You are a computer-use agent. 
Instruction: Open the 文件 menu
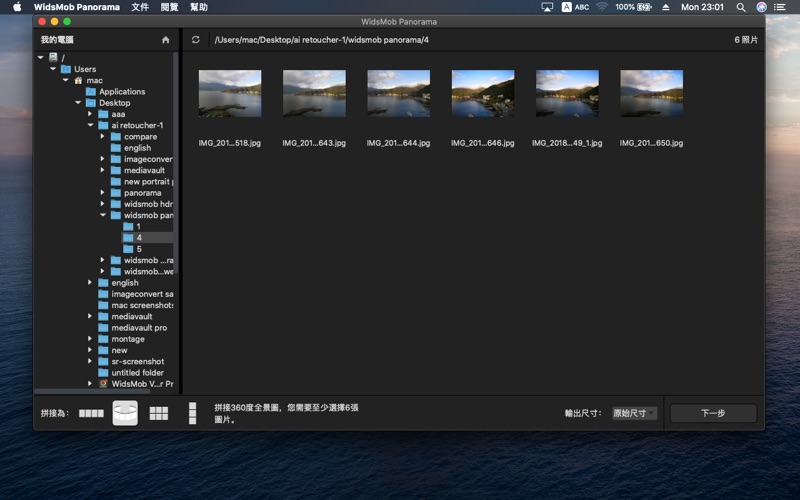click(140, 7)
